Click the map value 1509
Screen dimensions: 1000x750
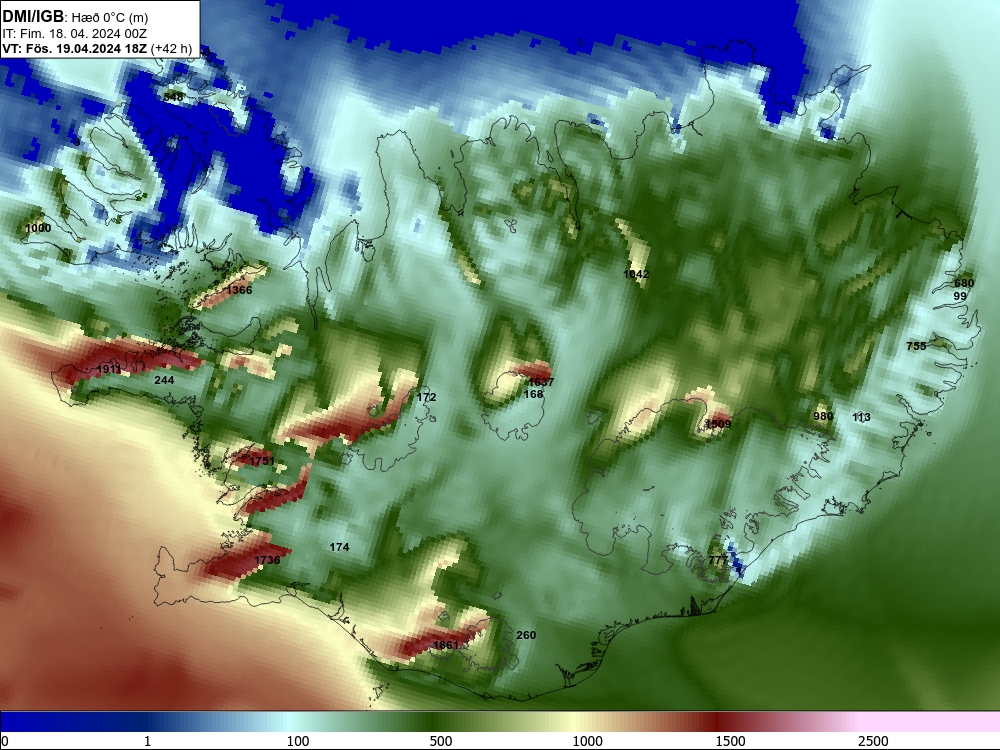pyautogui.click(x=718, y=424)
